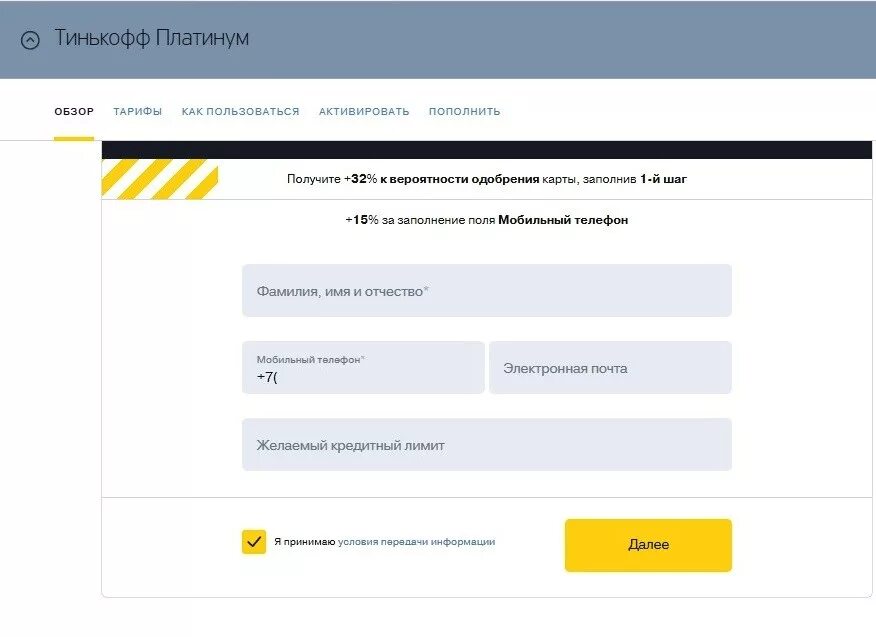Click the Тинькофф Платинум heading
This screenshot has width=876, height=637.
(151, 38)
